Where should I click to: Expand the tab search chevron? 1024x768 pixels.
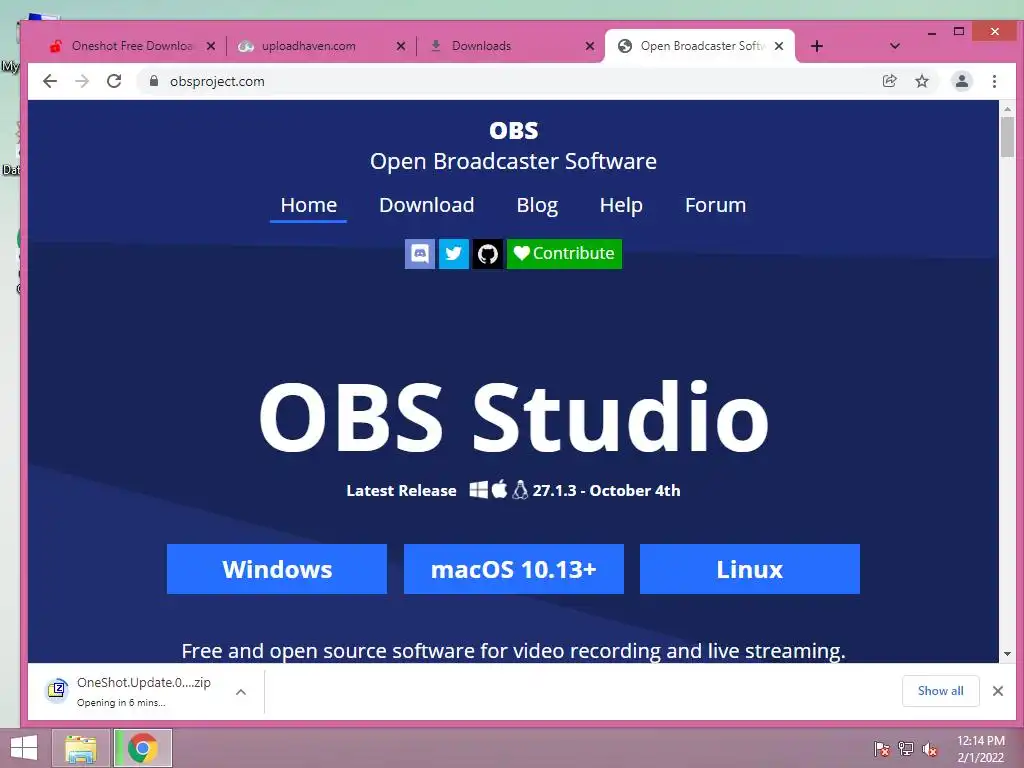pos(895,46)
